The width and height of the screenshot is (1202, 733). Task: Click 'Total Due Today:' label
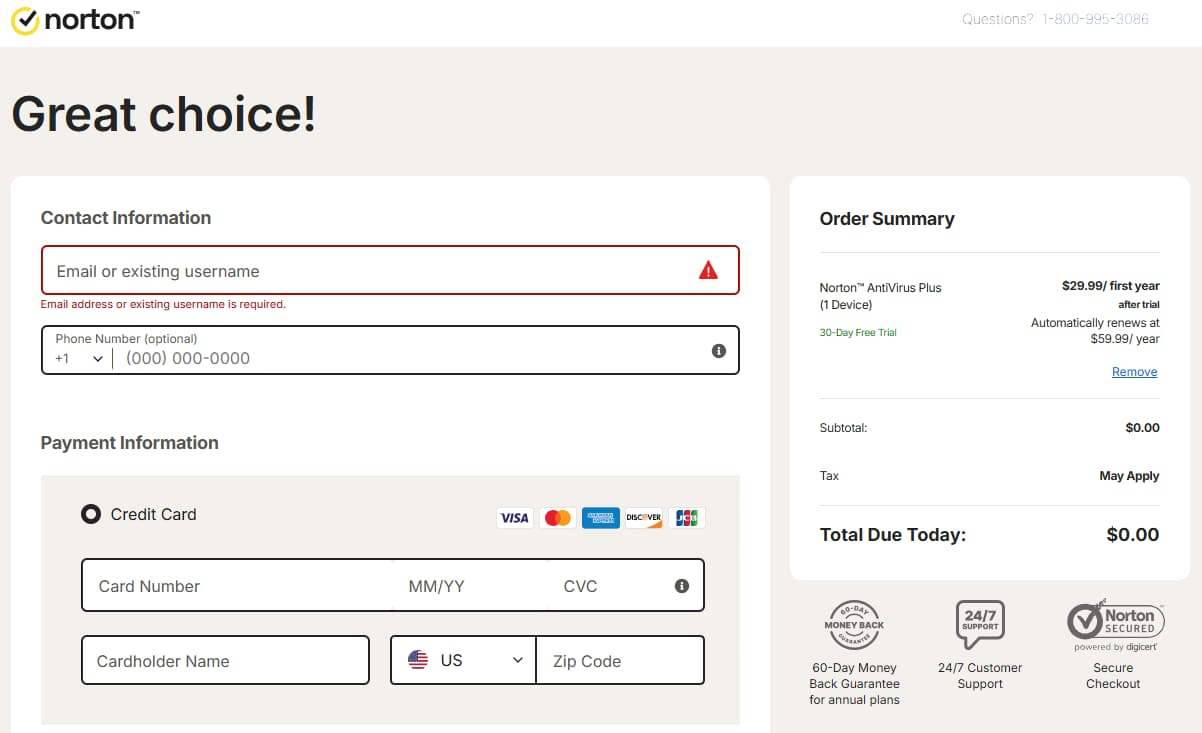point(892,535)
